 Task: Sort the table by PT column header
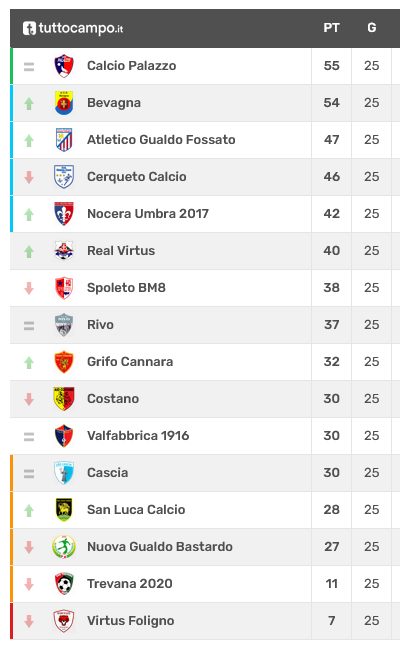(x=331, y=28)
